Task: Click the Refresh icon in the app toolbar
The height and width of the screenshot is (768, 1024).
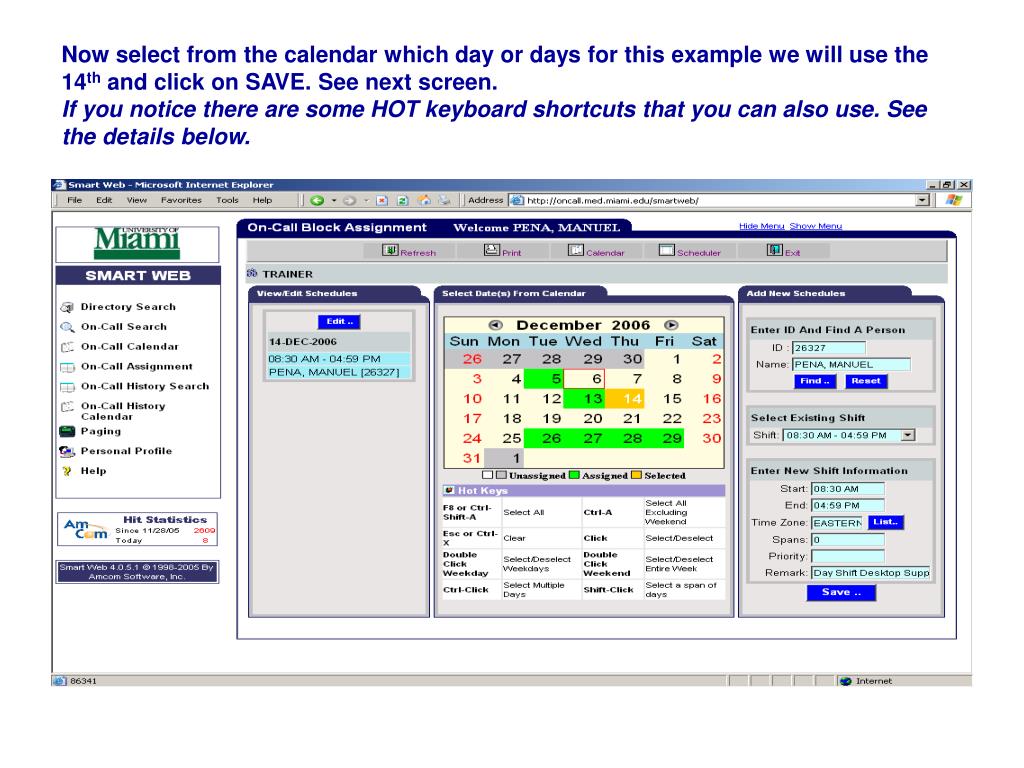Action: 390,250
